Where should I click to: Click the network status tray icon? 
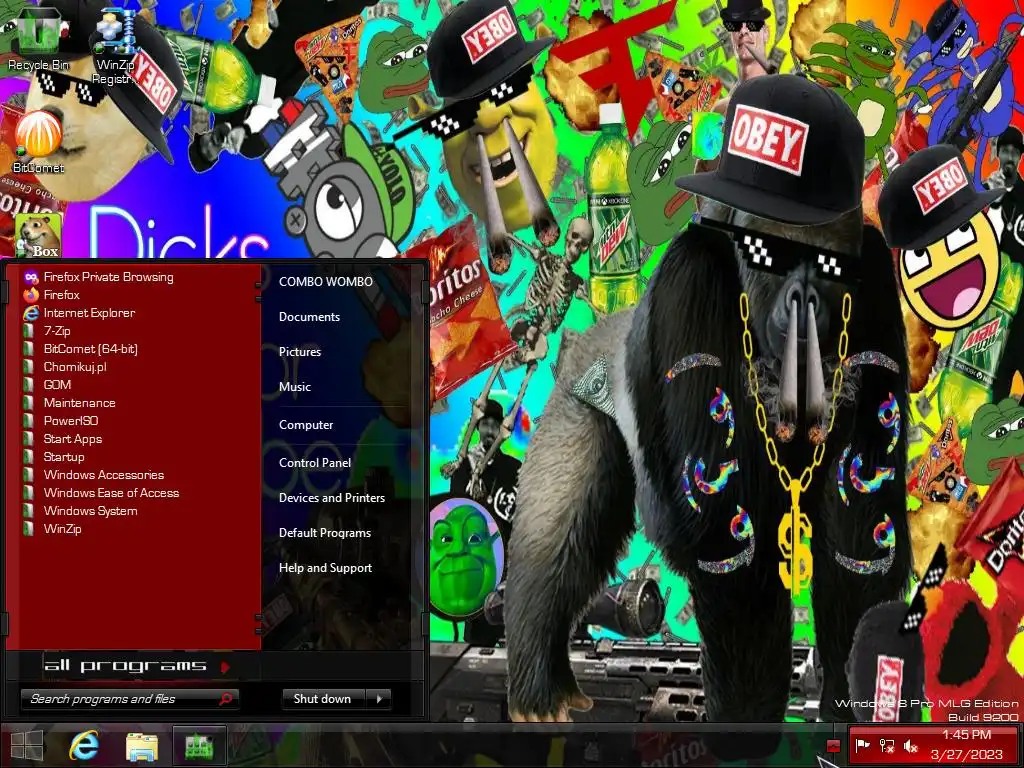pos(887,745)
